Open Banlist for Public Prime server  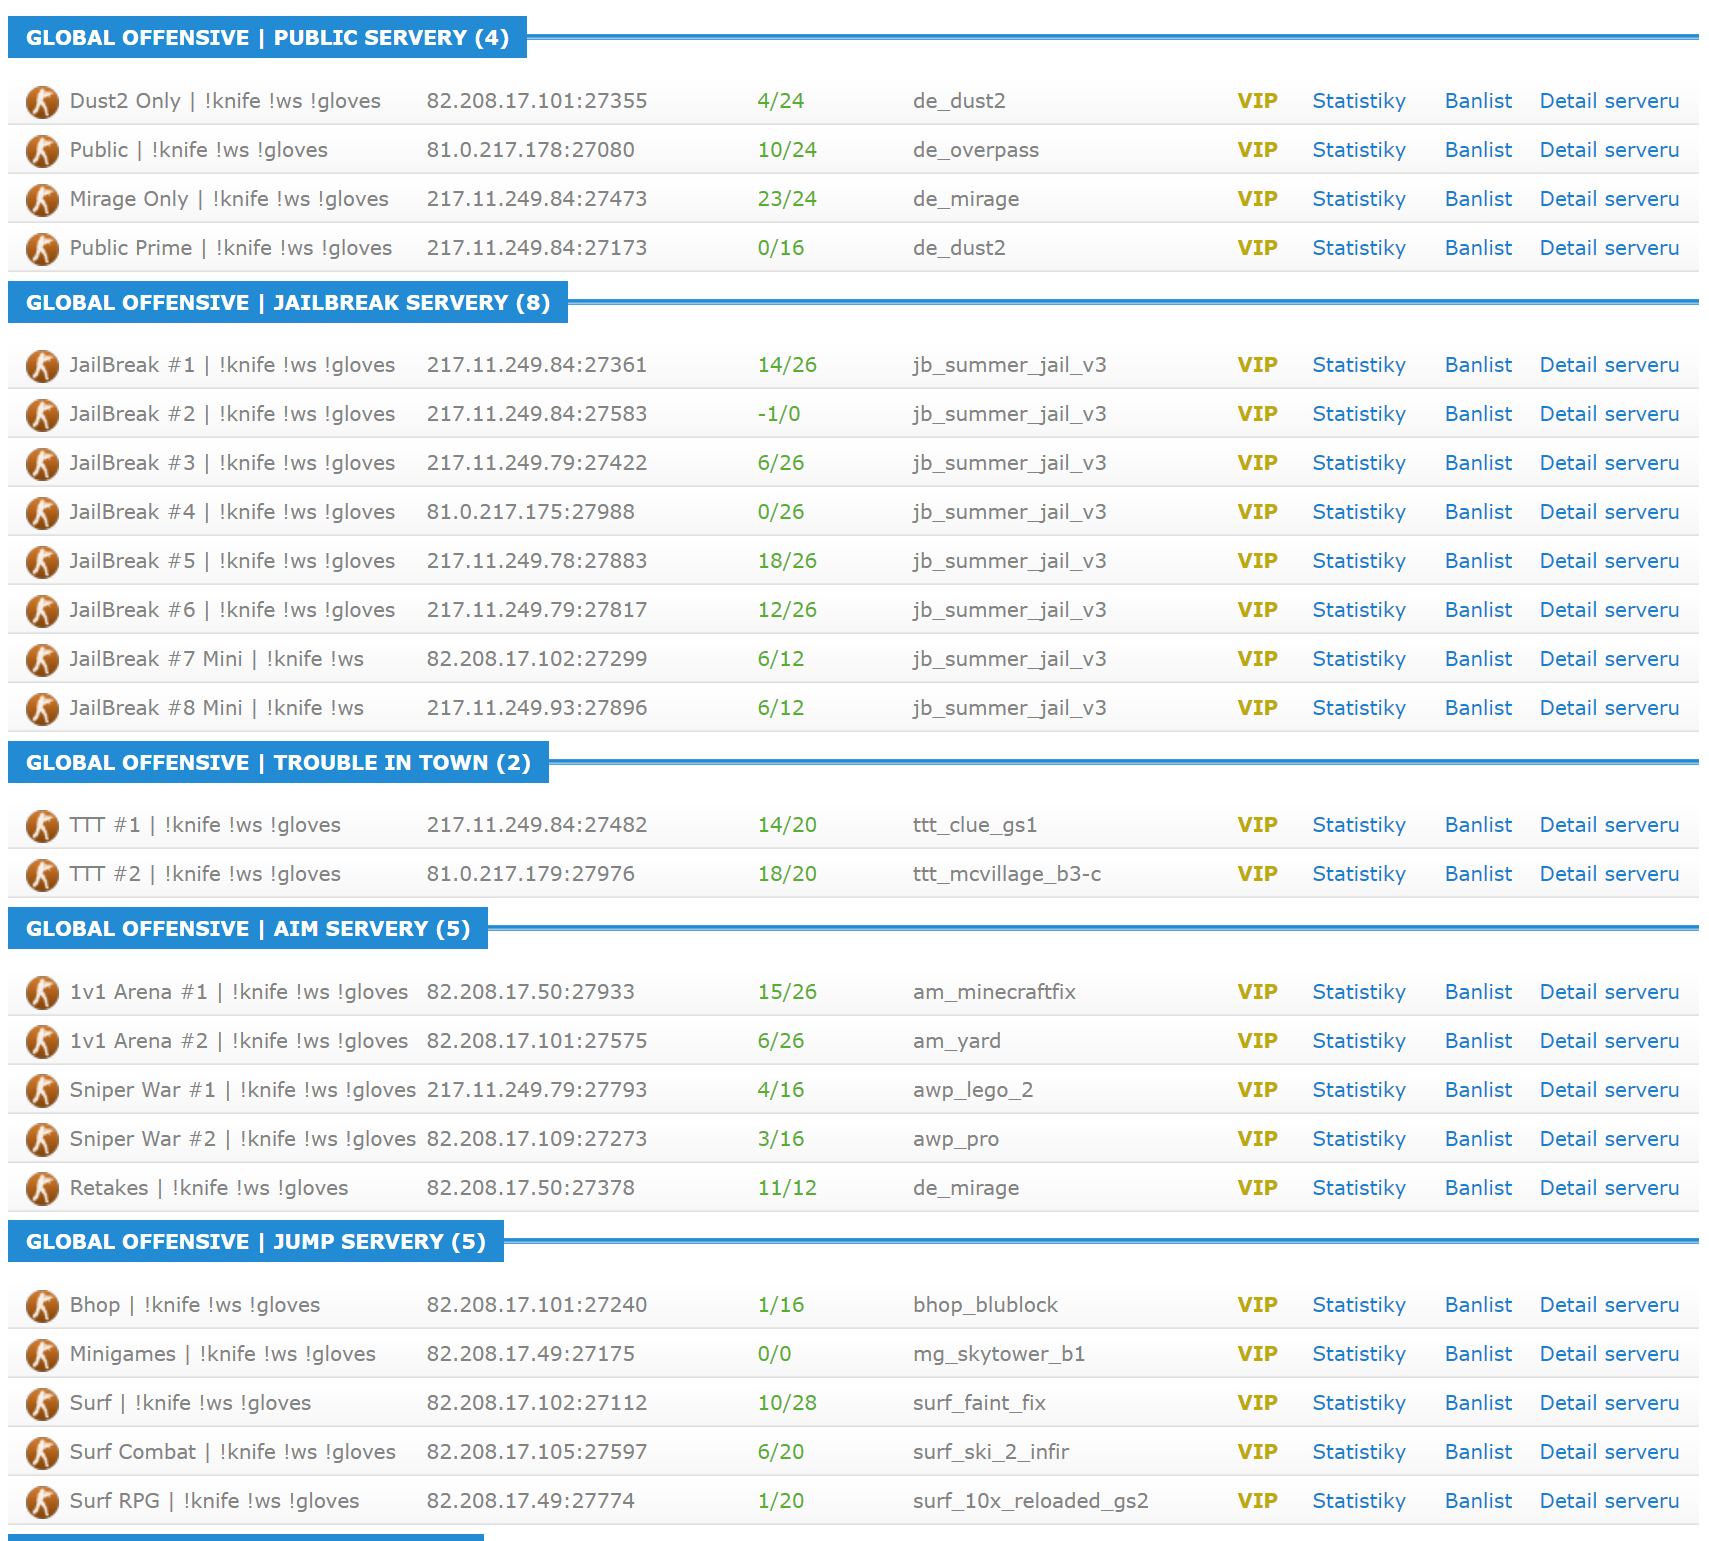(1478, 248)
